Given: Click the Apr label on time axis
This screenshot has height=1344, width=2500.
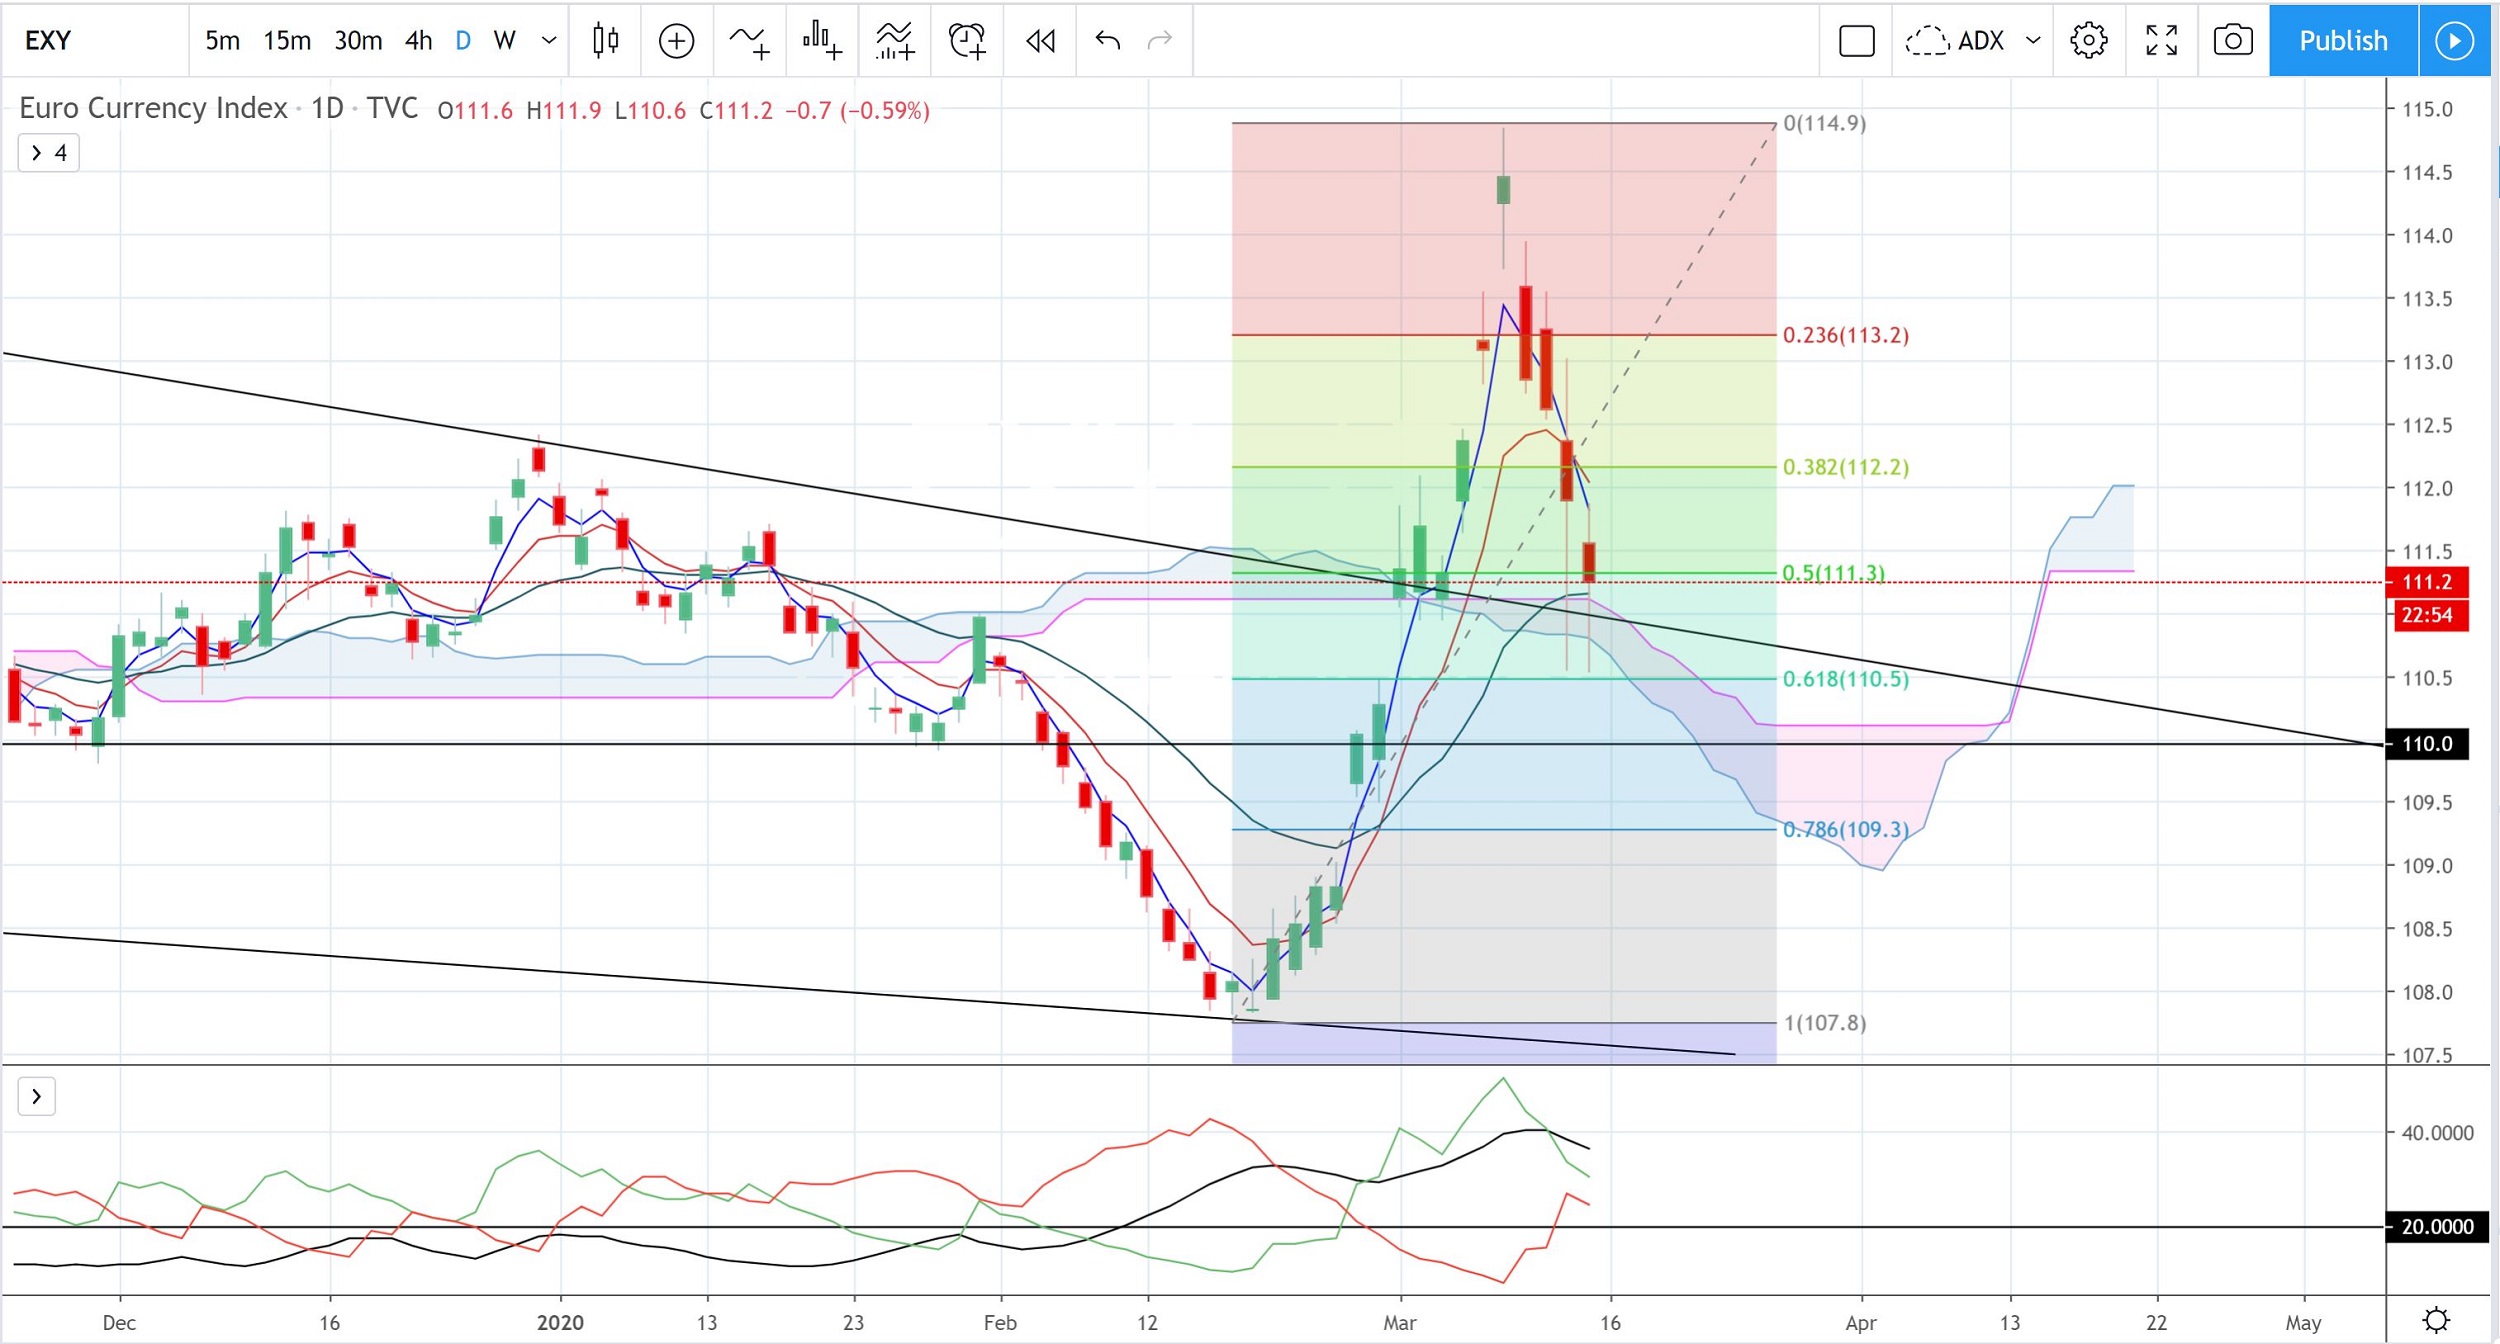Looking at the screenshot, I should point(1861,1322).
